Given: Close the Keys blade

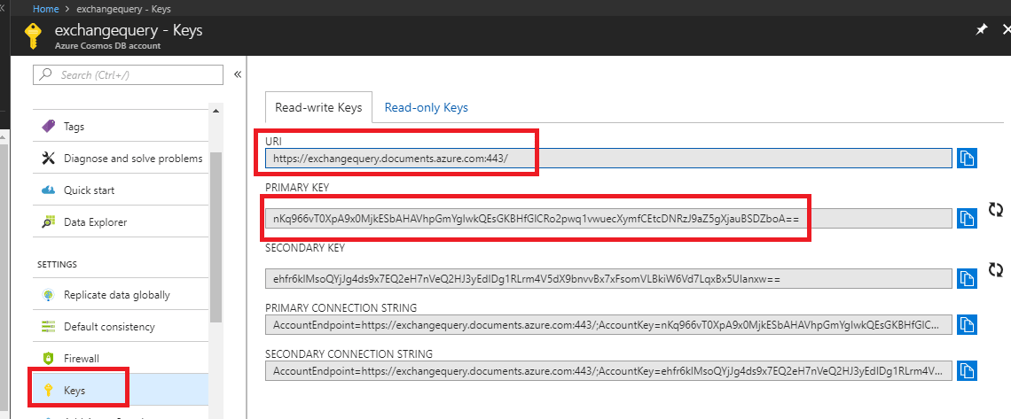Looking at the screenshot, I should [x=1006, y=30].
